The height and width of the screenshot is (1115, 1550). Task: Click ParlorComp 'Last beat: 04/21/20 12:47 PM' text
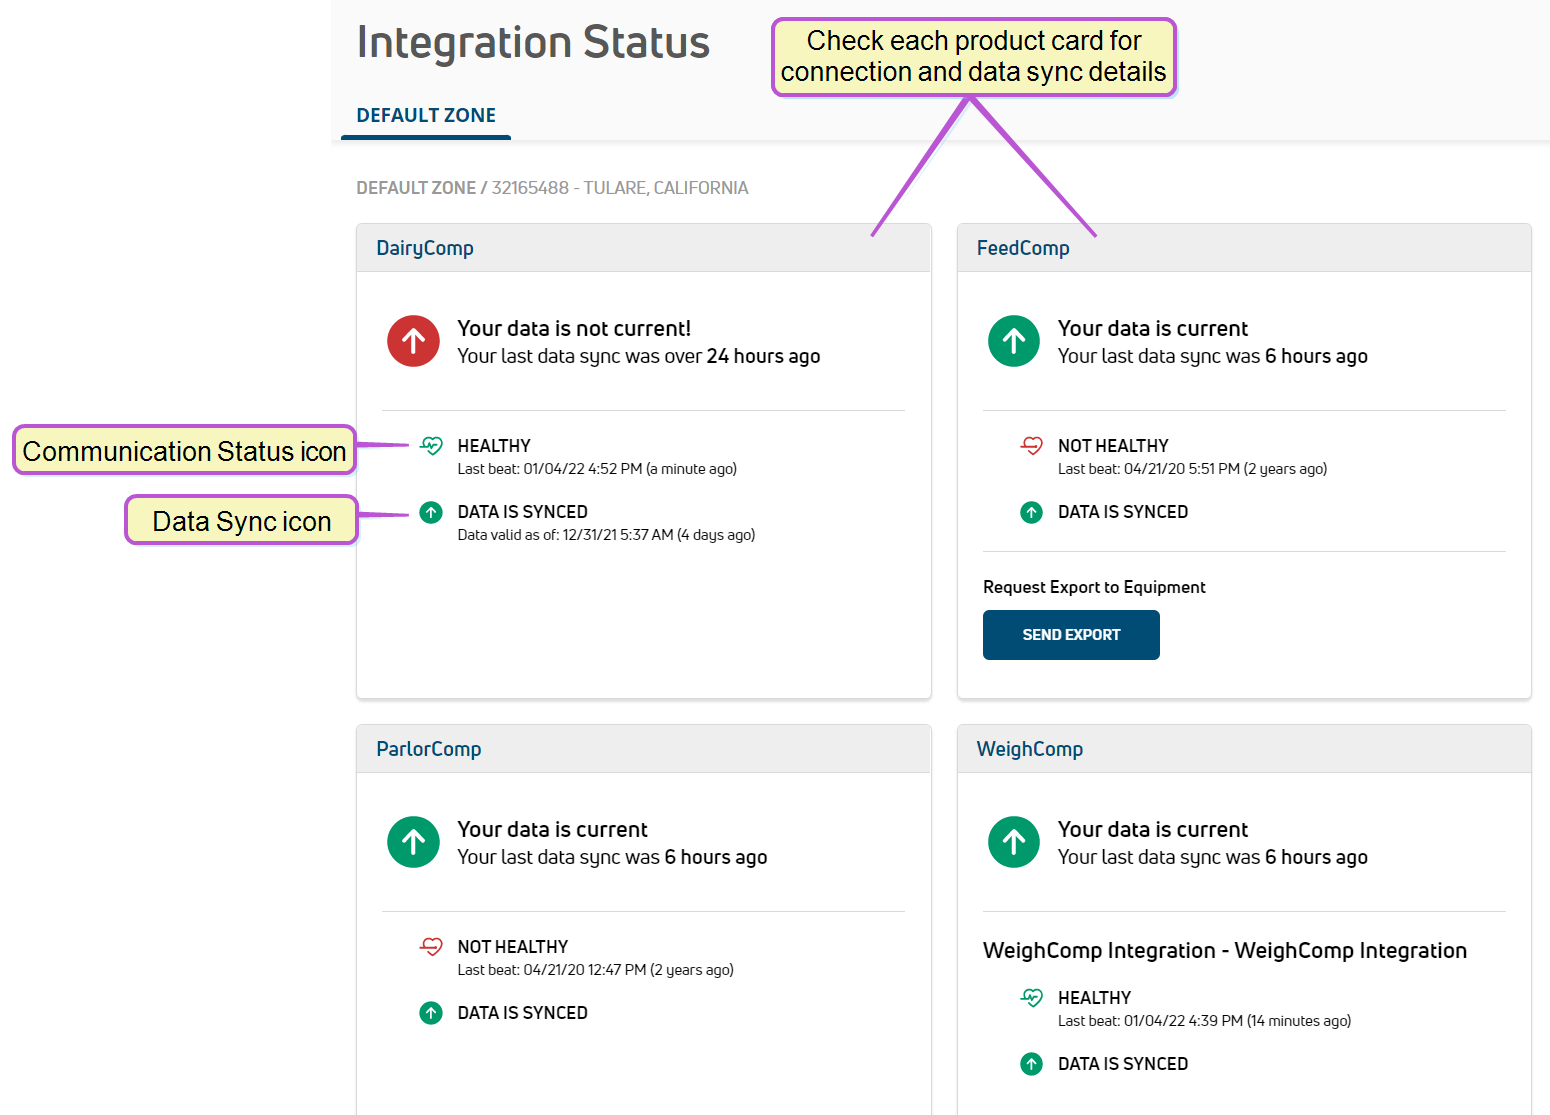(596, 970)
